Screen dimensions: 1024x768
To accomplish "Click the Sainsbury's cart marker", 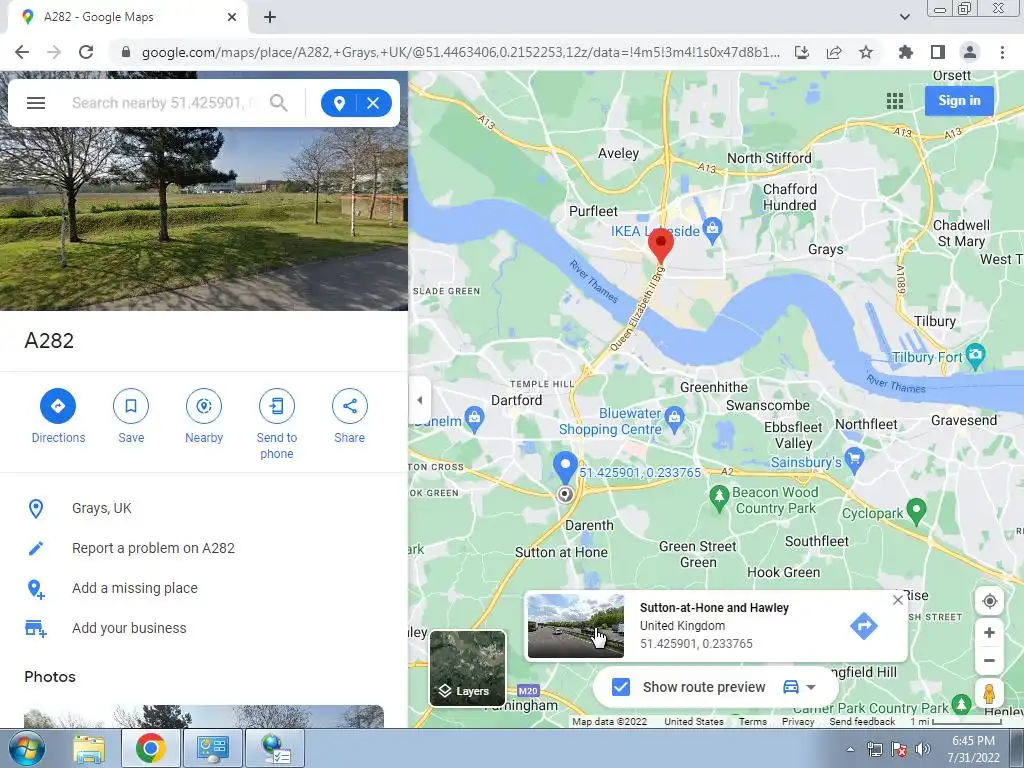I will pos(854,459).
